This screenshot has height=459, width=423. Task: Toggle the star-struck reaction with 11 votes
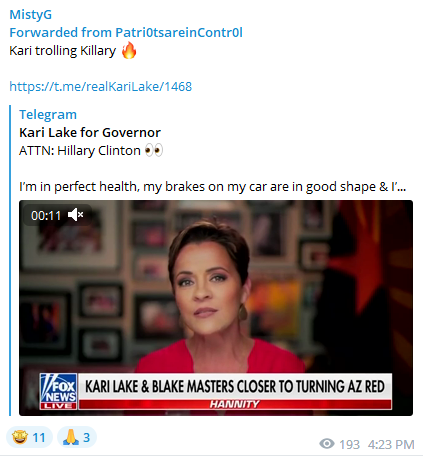(x=29, y=437)
